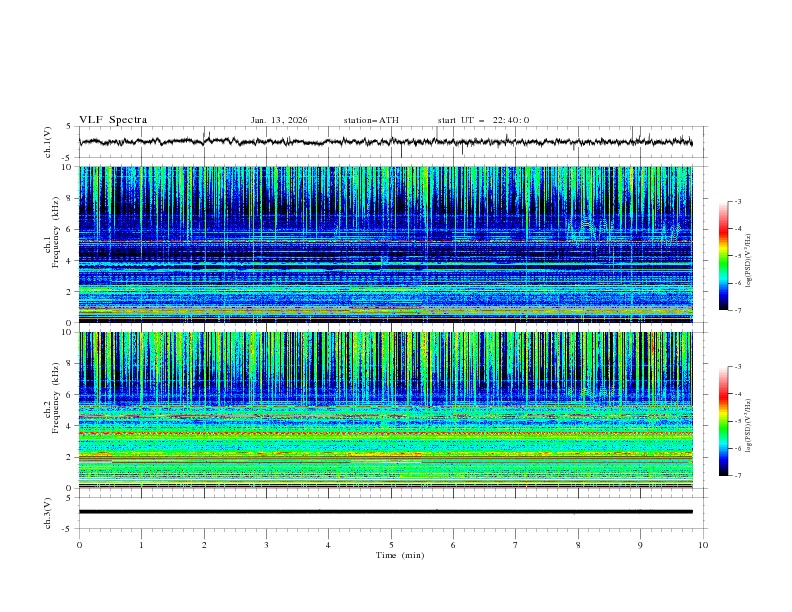The height and width of the screenshot is (612, 792).
Task: Select the 0 minute tick on time axis
Action: tap(79, 544)
